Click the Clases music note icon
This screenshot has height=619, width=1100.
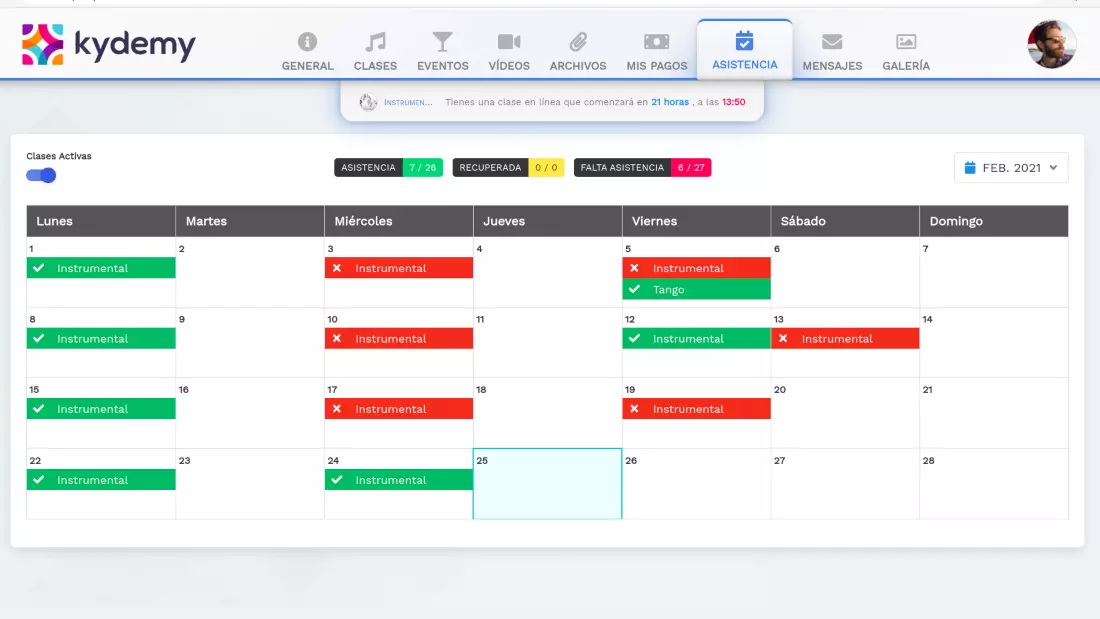(x=375, y=42)
